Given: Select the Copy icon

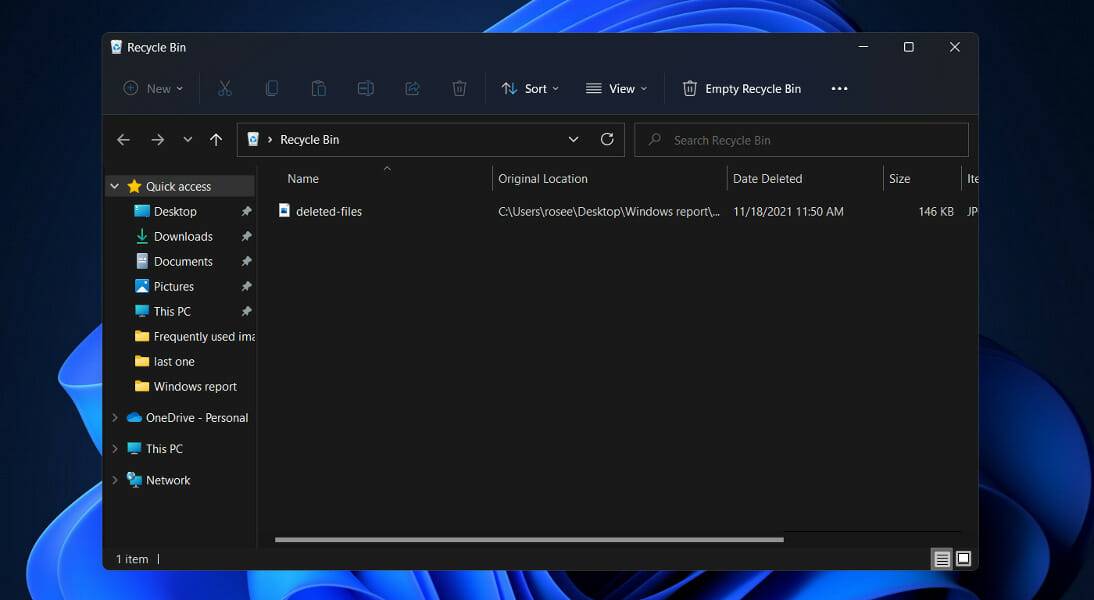Looking at the screenshot, I should 272,88.
